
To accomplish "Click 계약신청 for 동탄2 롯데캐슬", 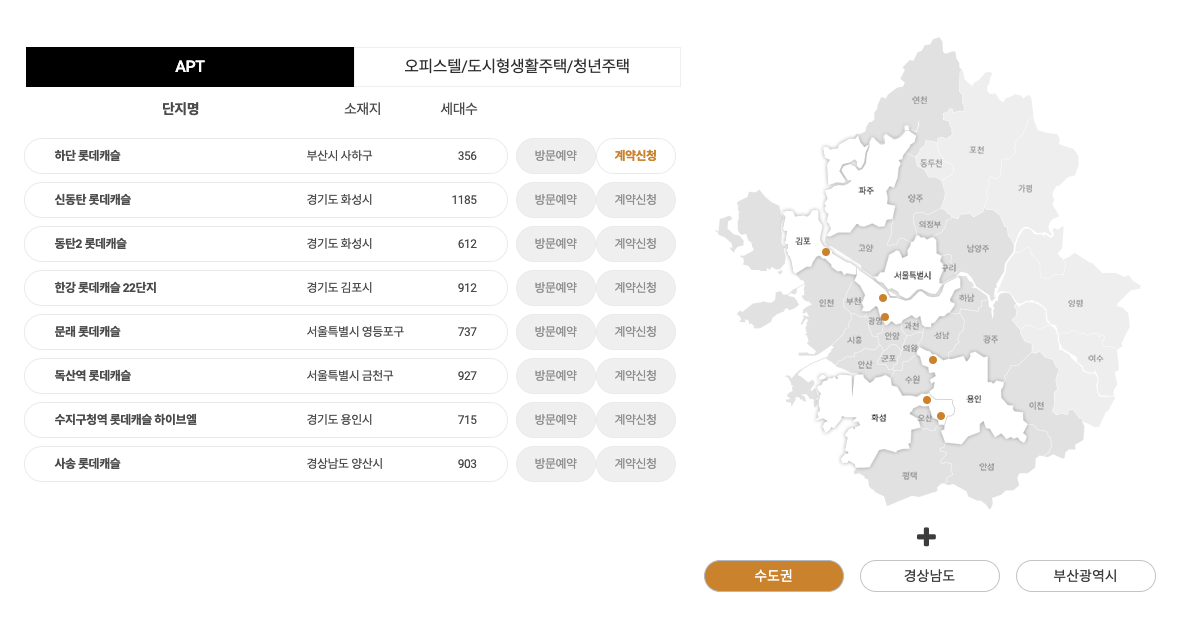I will (x=635, y=243).
